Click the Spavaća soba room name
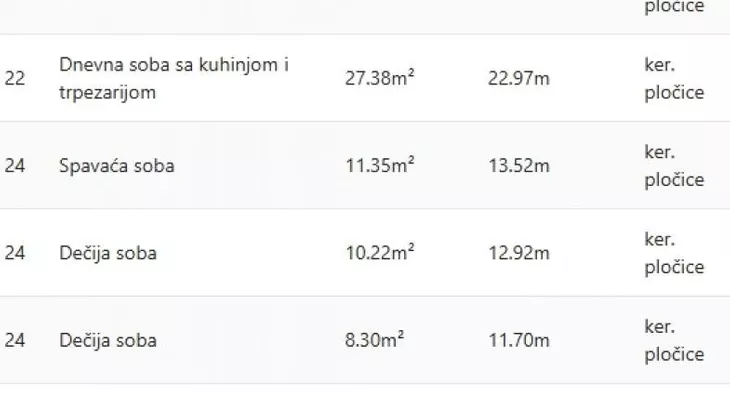Viewport: 730px width, 396px height. pos(117,166)
